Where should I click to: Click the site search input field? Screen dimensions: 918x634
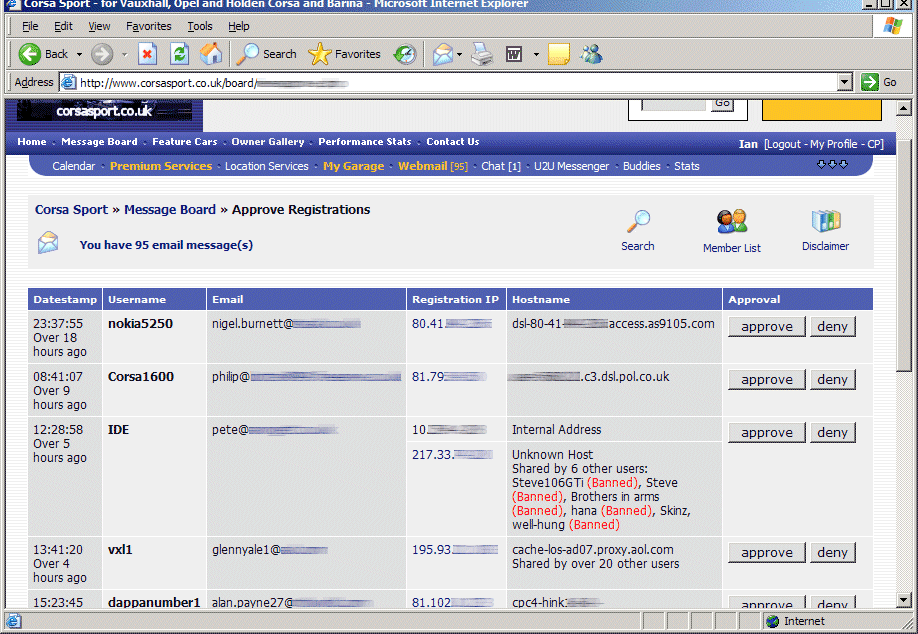(671, 104)
